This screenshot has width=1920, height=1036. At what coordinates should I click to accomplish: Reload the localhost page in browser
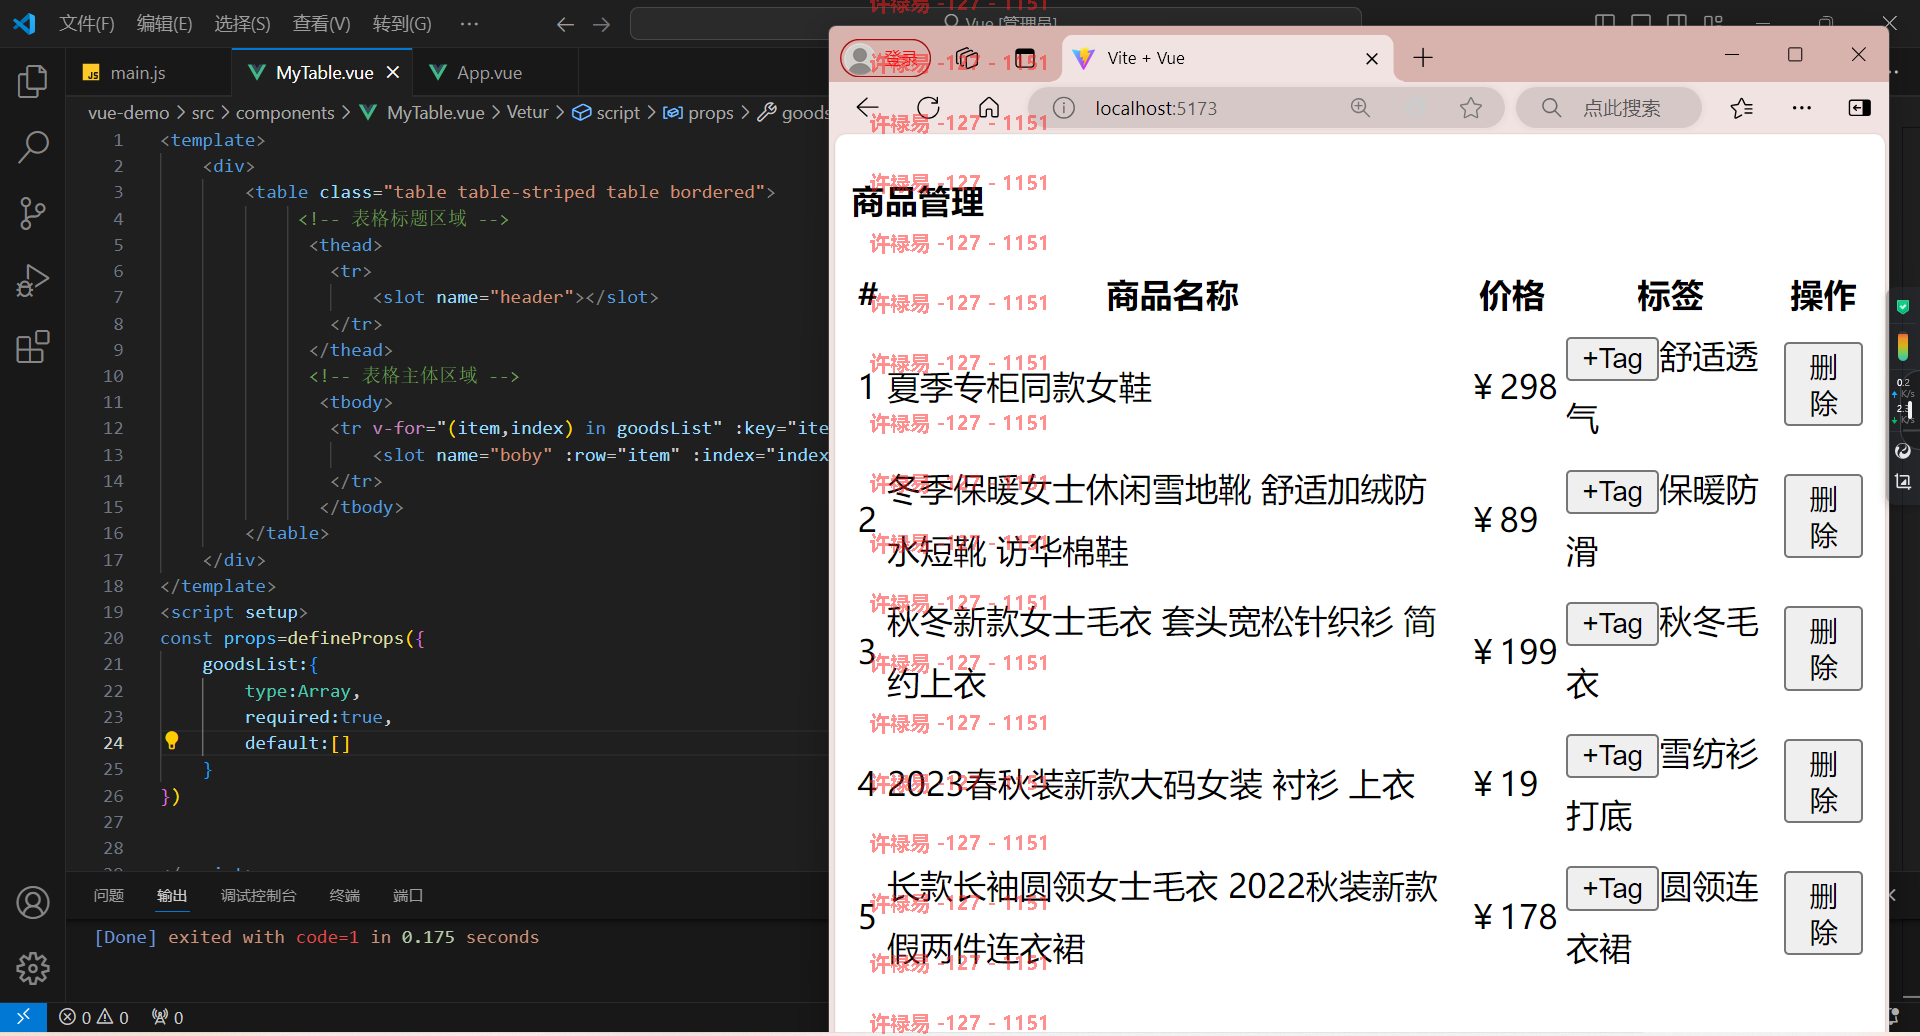pos(928,107)
